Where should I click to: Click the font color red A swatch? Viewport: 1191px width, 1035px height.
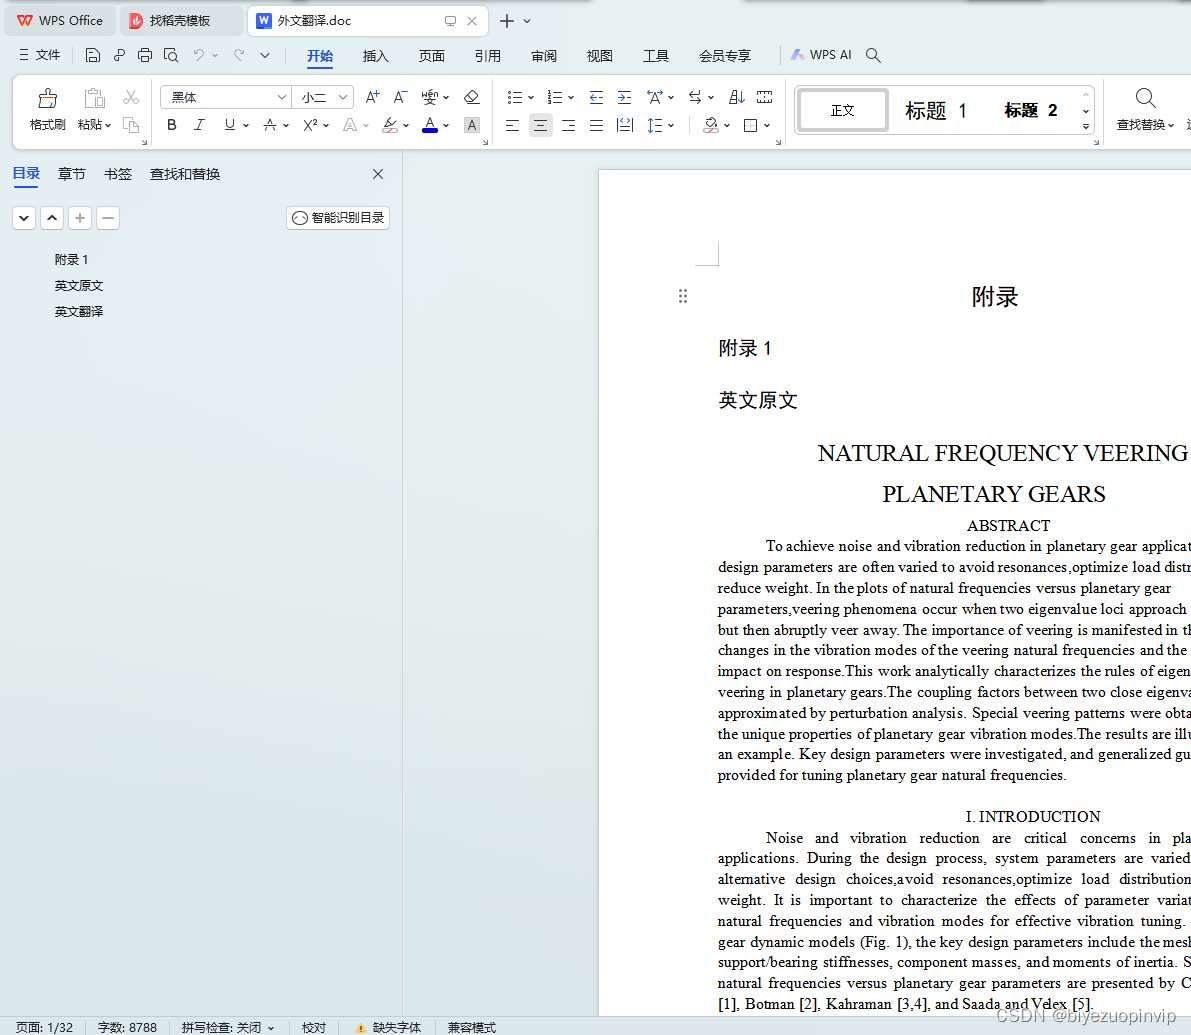430,125
